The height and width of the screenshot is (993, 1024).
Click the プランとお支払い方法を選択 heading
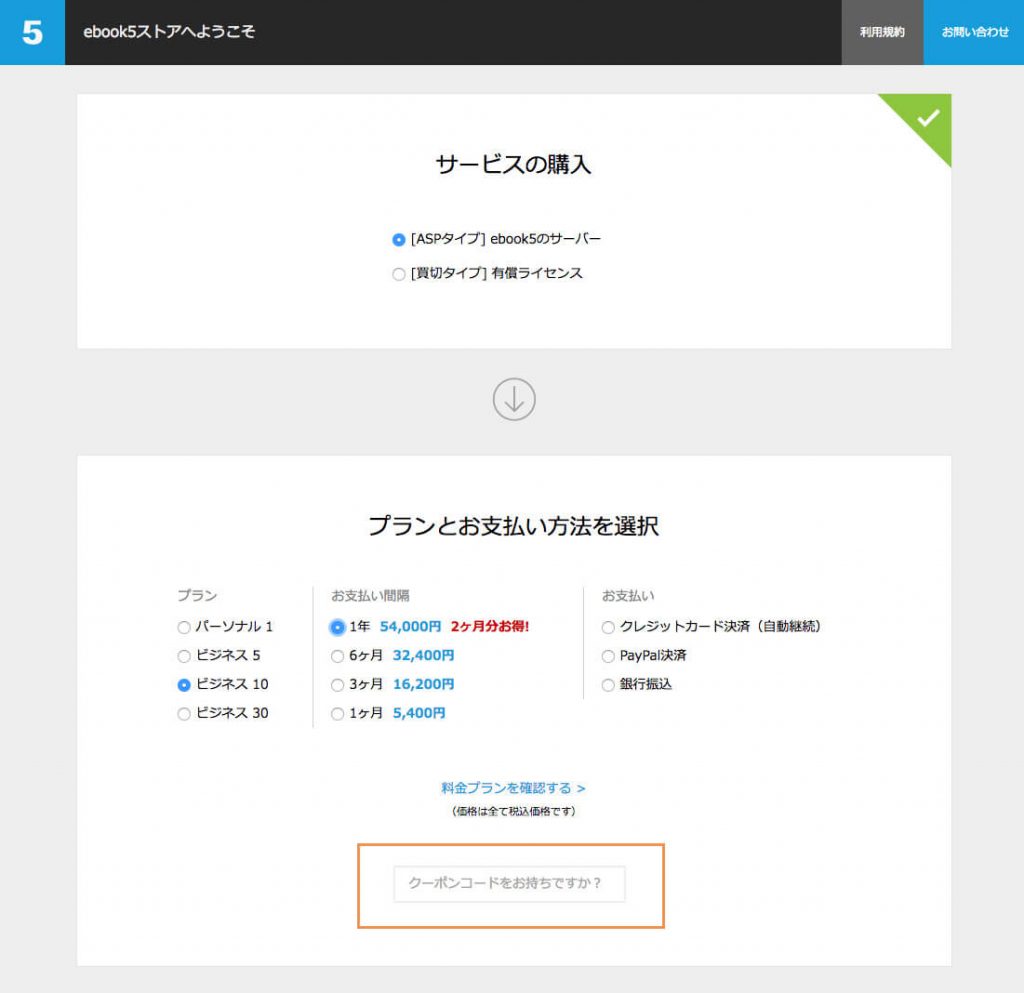point(513,526)
